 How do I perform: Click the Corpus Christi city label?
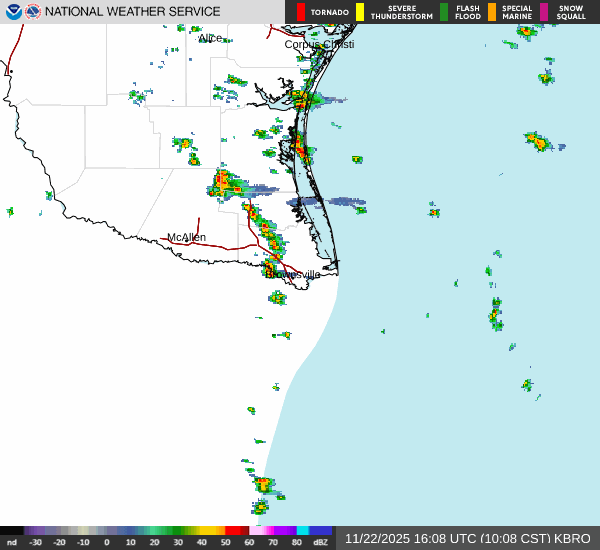319,44
